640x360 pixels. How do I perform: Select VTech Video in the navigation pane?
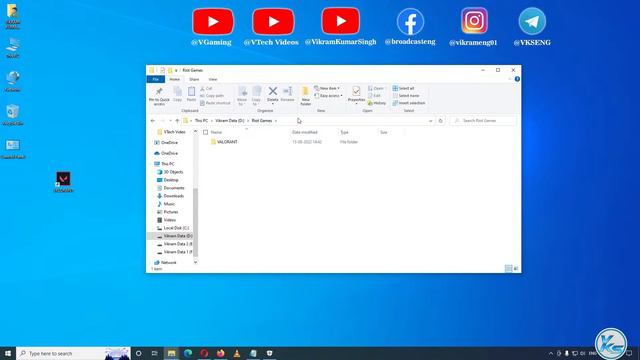(x=174, y=132)
